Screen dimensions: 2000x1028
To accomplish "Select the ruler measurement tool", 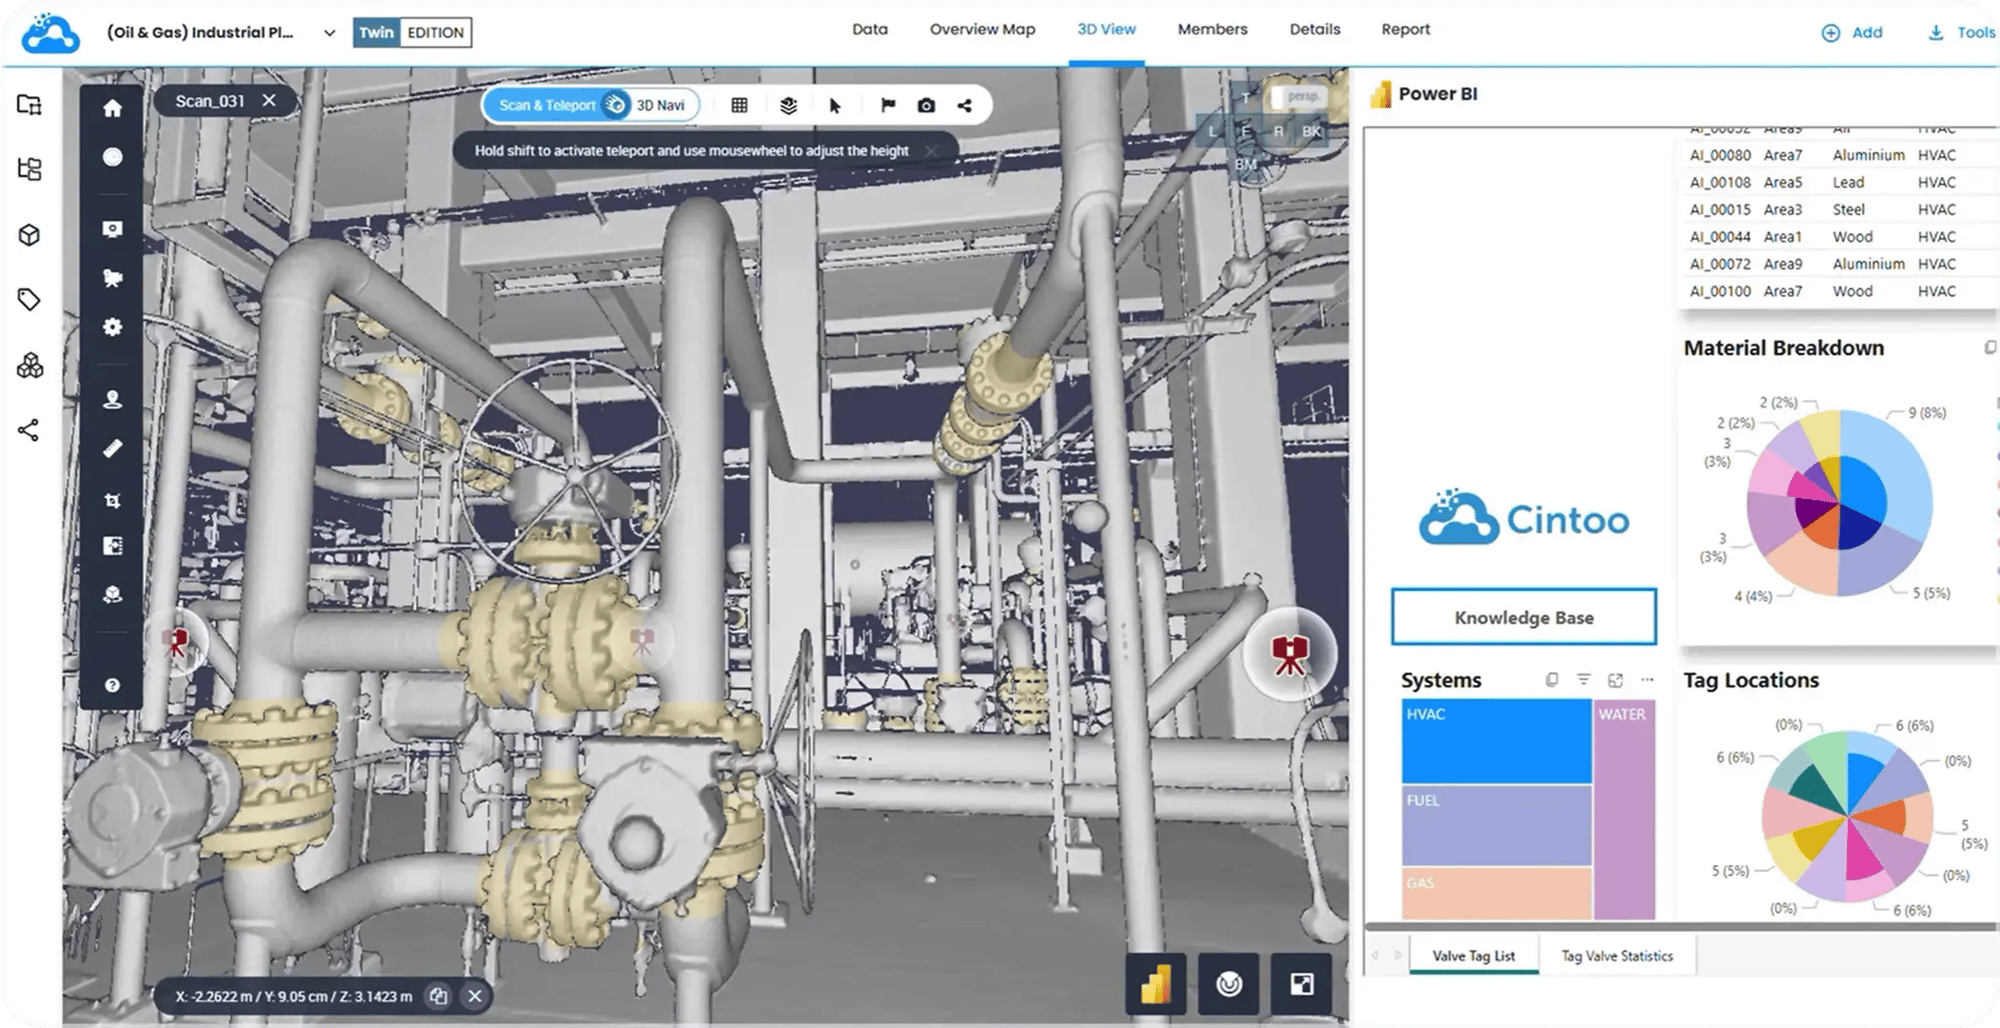I will (x=112, y=449).
